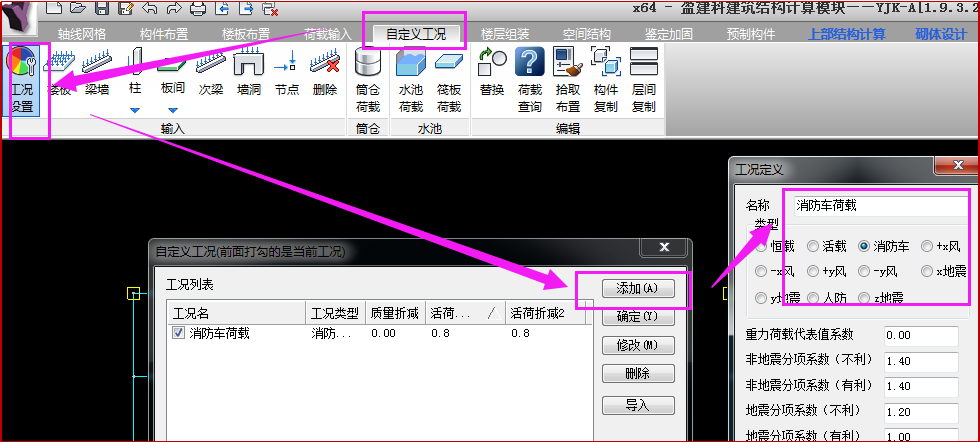Select the 节点 load tool

[x=287, y=78]
